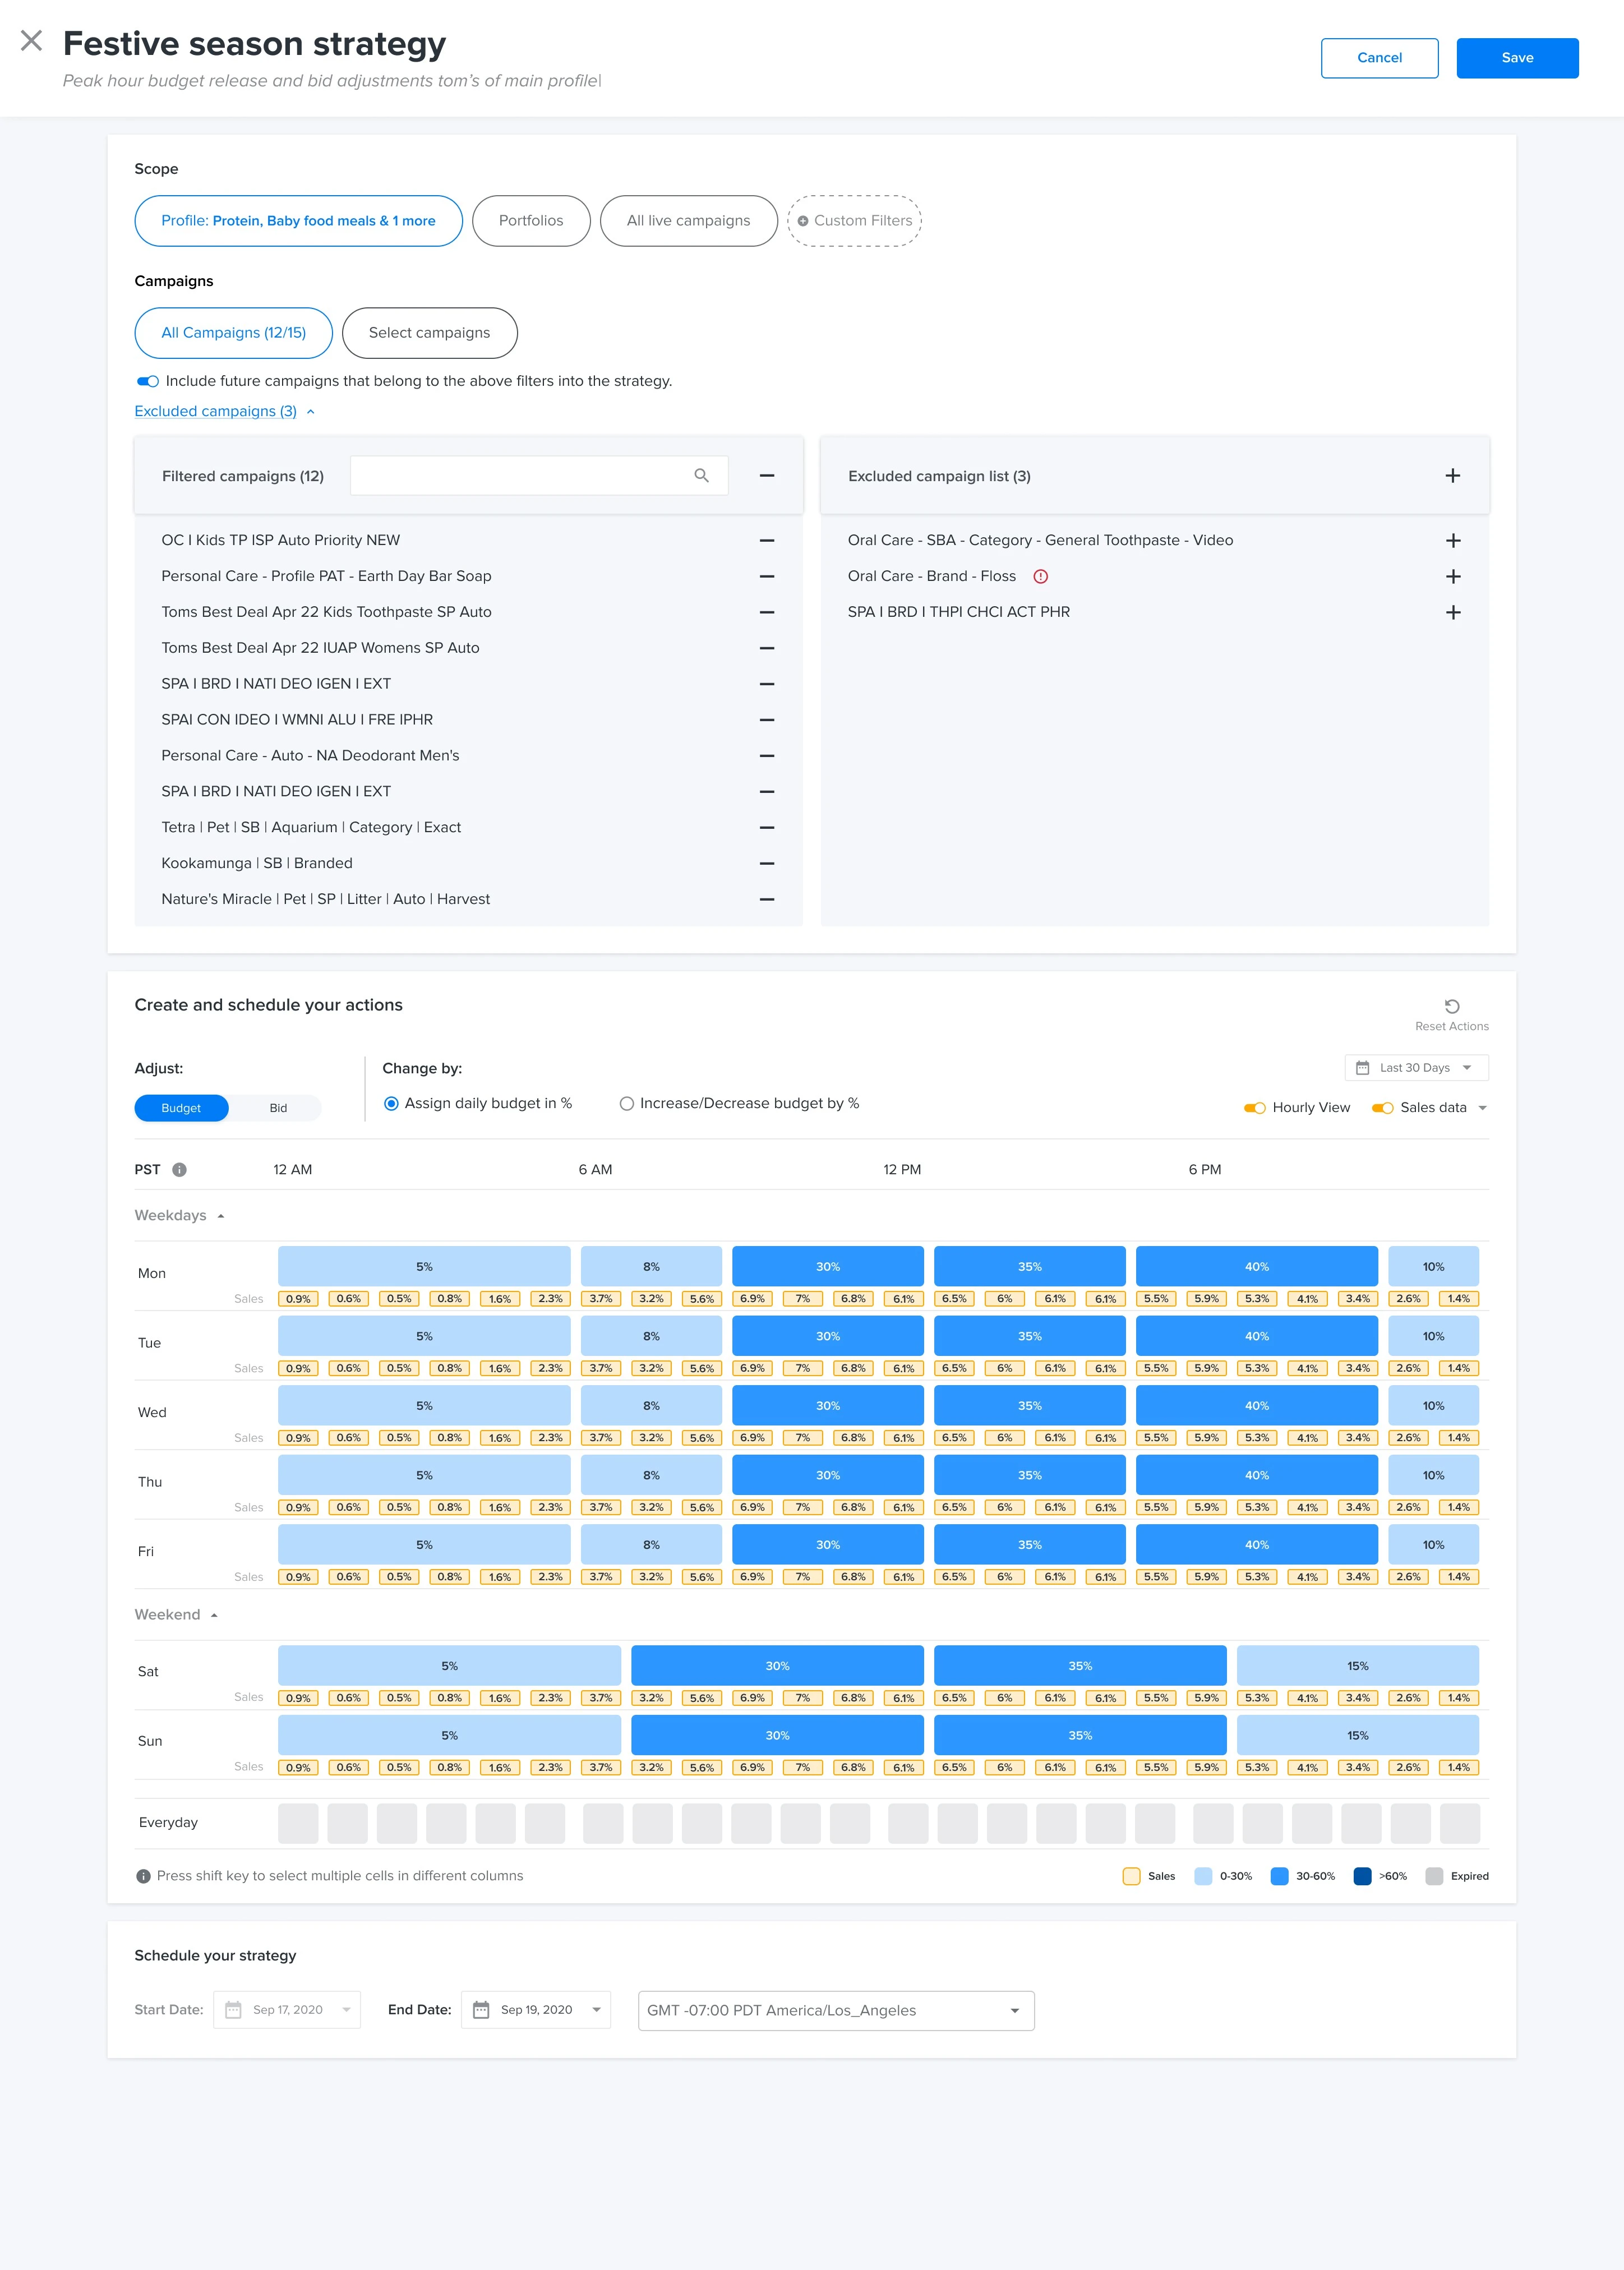Click calendar icon in Last 30 Days
The image size is (1624, 2270).
(1362, 1068)
